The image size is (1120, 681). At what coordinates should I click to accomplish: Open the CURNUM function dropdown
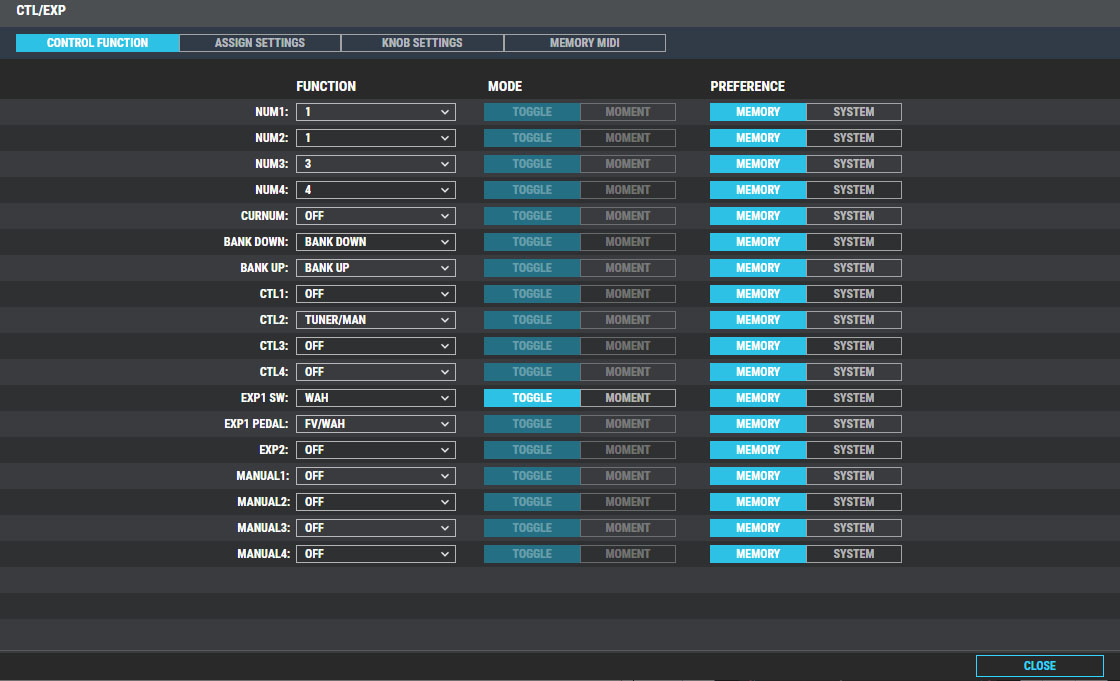tap(376, 216)
